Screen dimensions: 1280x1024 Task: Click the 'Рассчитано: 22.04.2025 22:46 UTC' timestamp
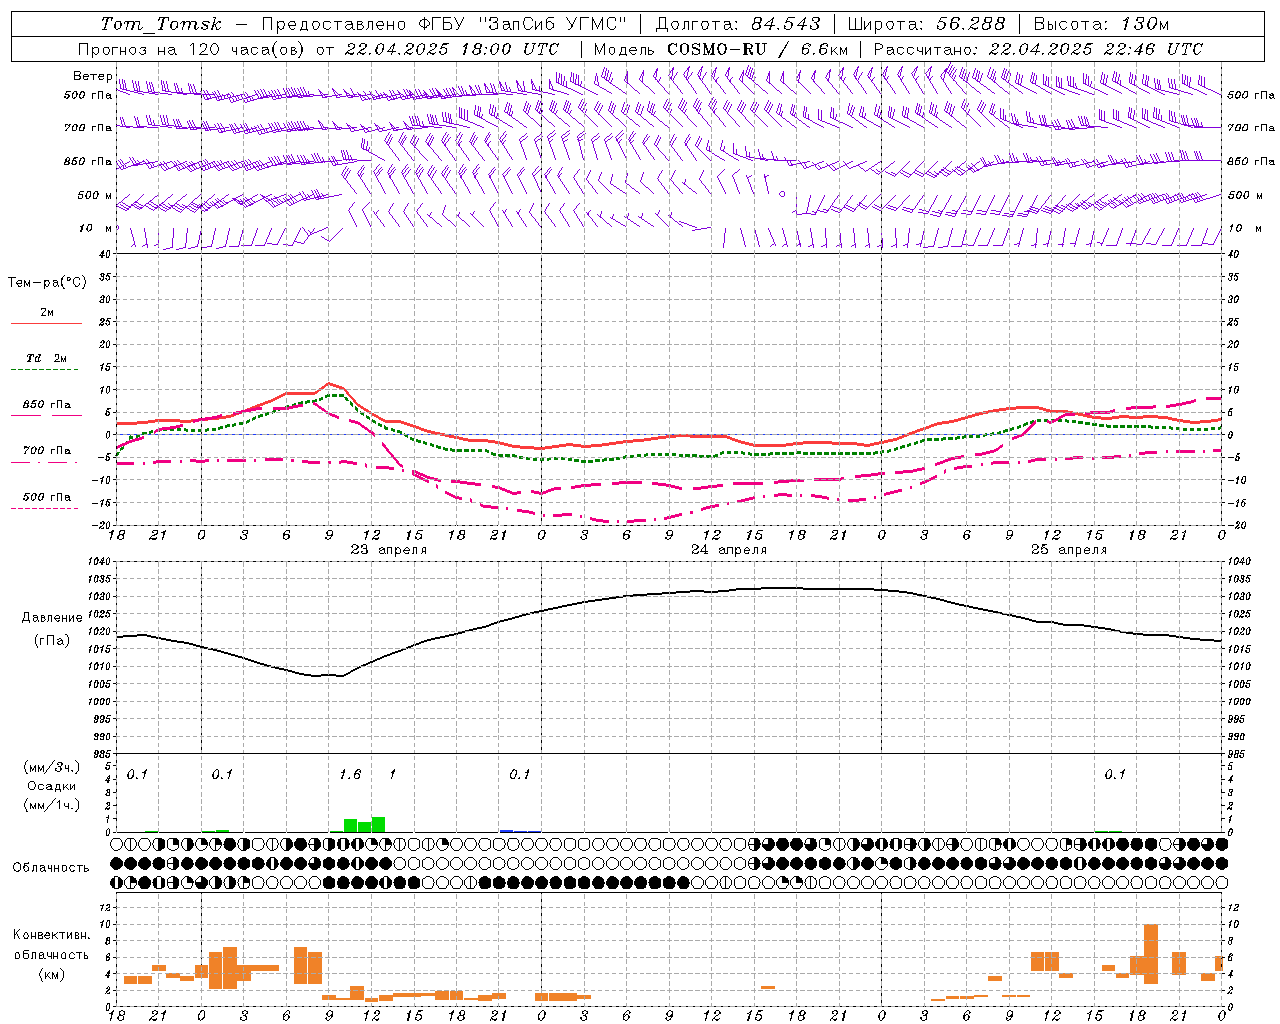click(1038, 49)
